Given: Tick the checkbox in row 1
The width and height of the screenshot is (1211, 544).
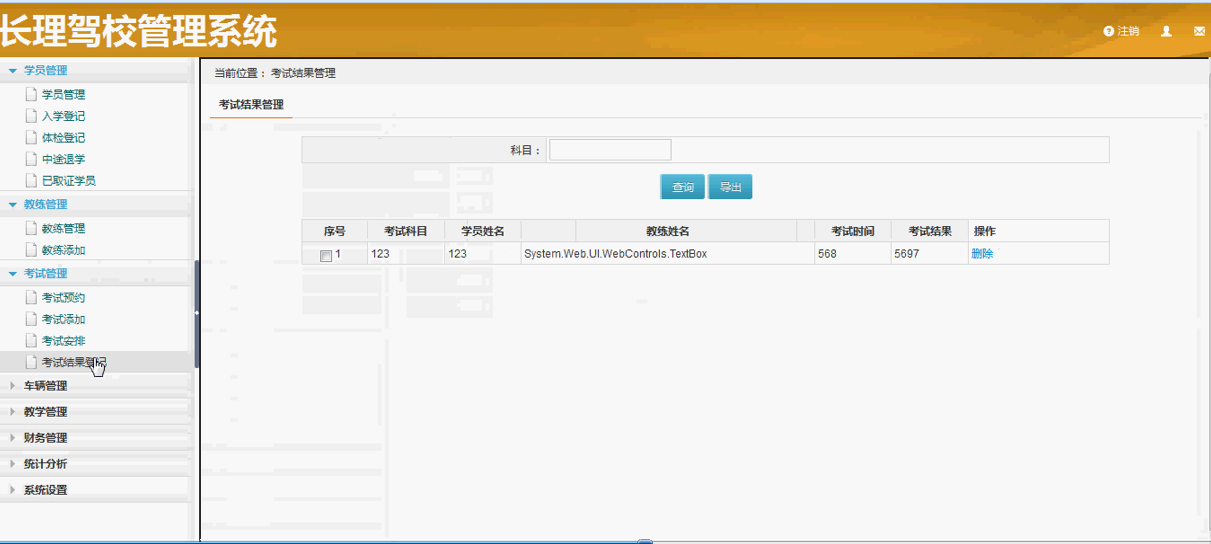Looking at the screenshot, I should (x=326, y=256).
